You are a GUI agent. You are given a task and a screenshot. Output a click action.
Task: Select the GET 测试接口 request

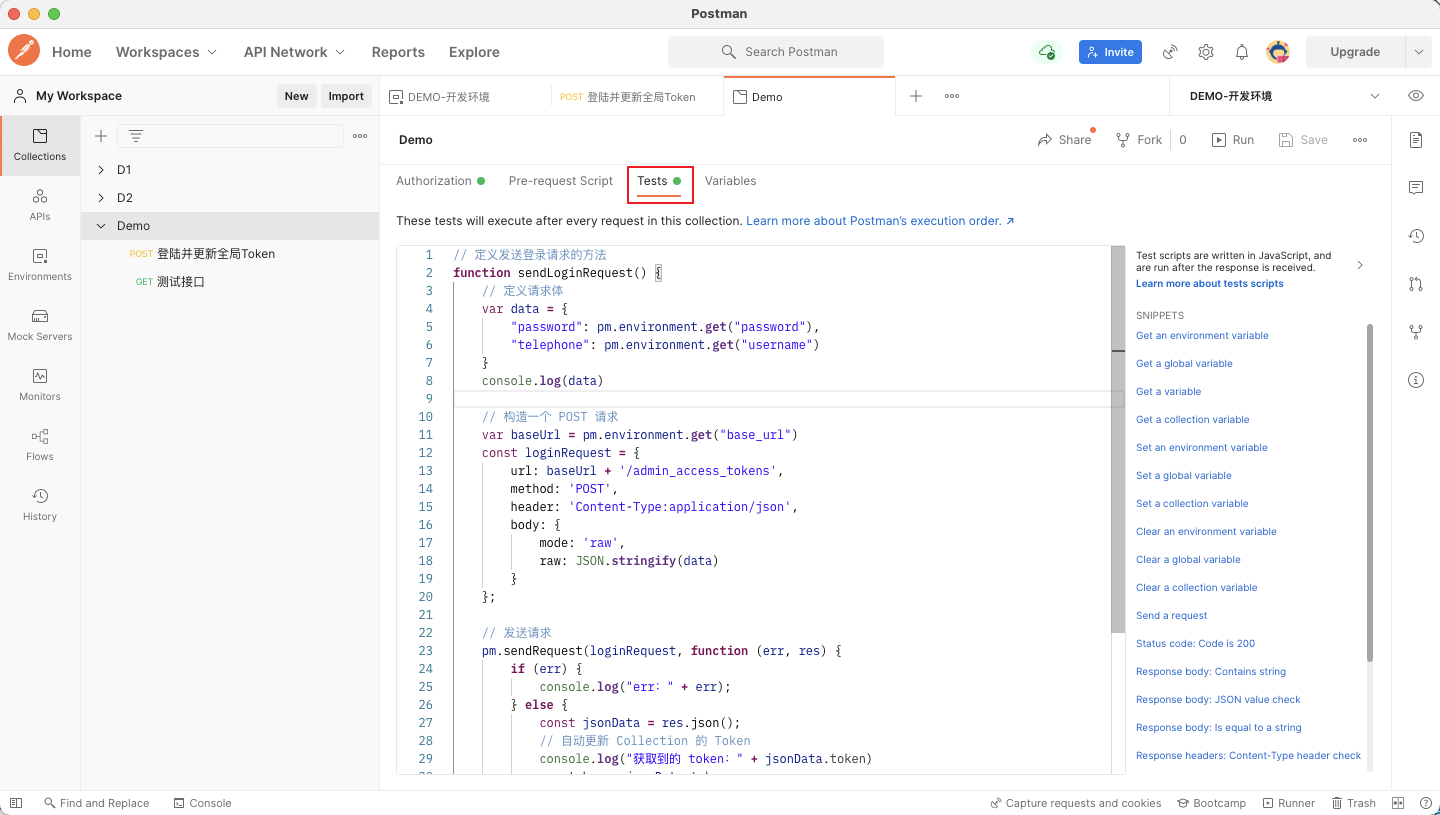230,282
